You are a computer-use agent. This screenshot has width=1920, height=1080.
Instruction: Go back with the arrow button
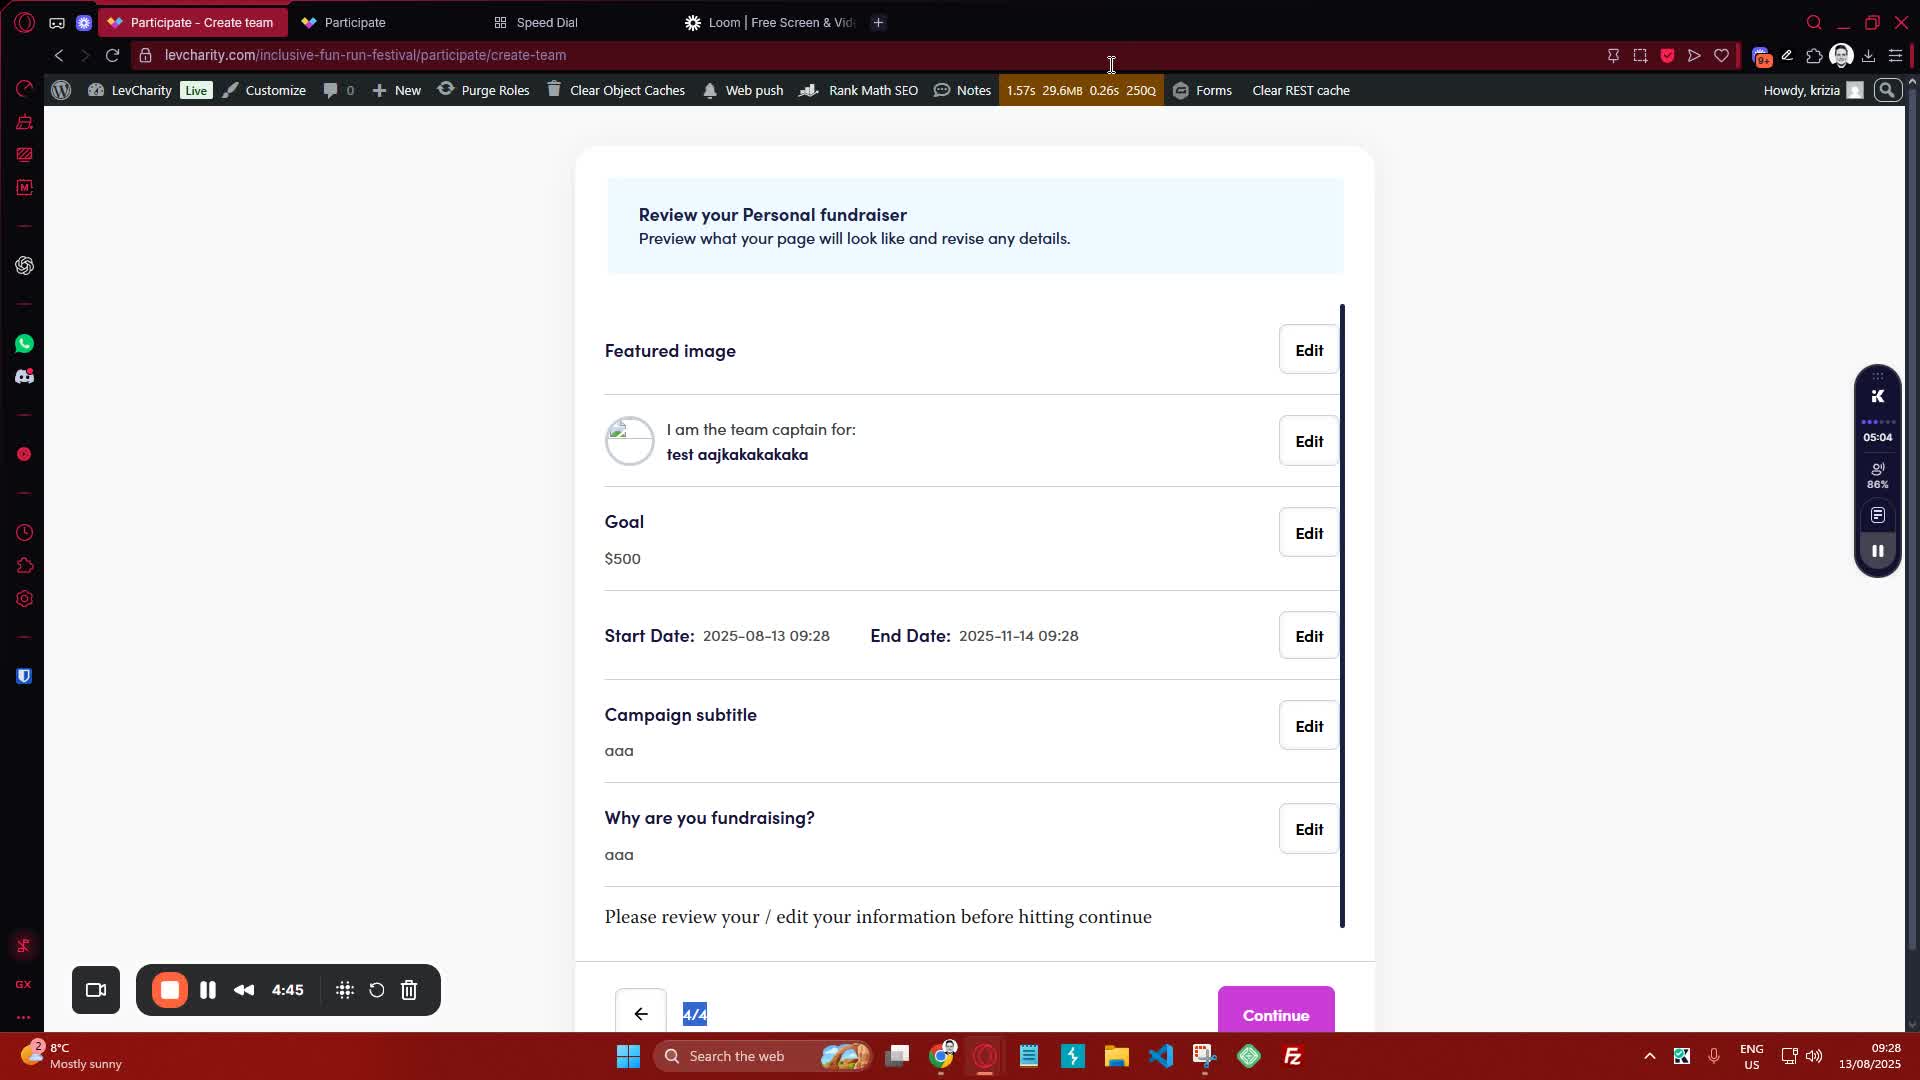[x=641, y=1014]
